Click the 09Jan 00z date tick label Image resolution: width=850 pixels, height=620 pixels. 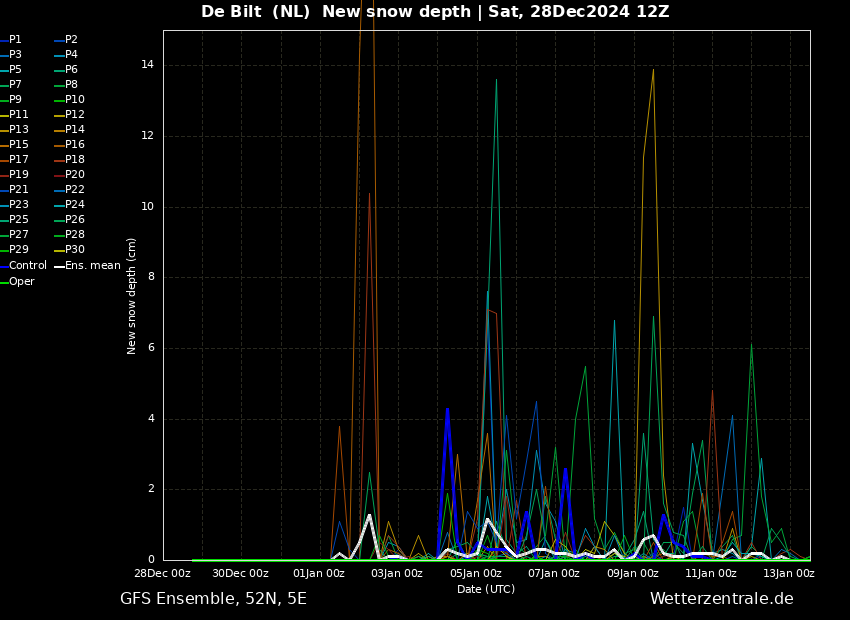(632, 574)
